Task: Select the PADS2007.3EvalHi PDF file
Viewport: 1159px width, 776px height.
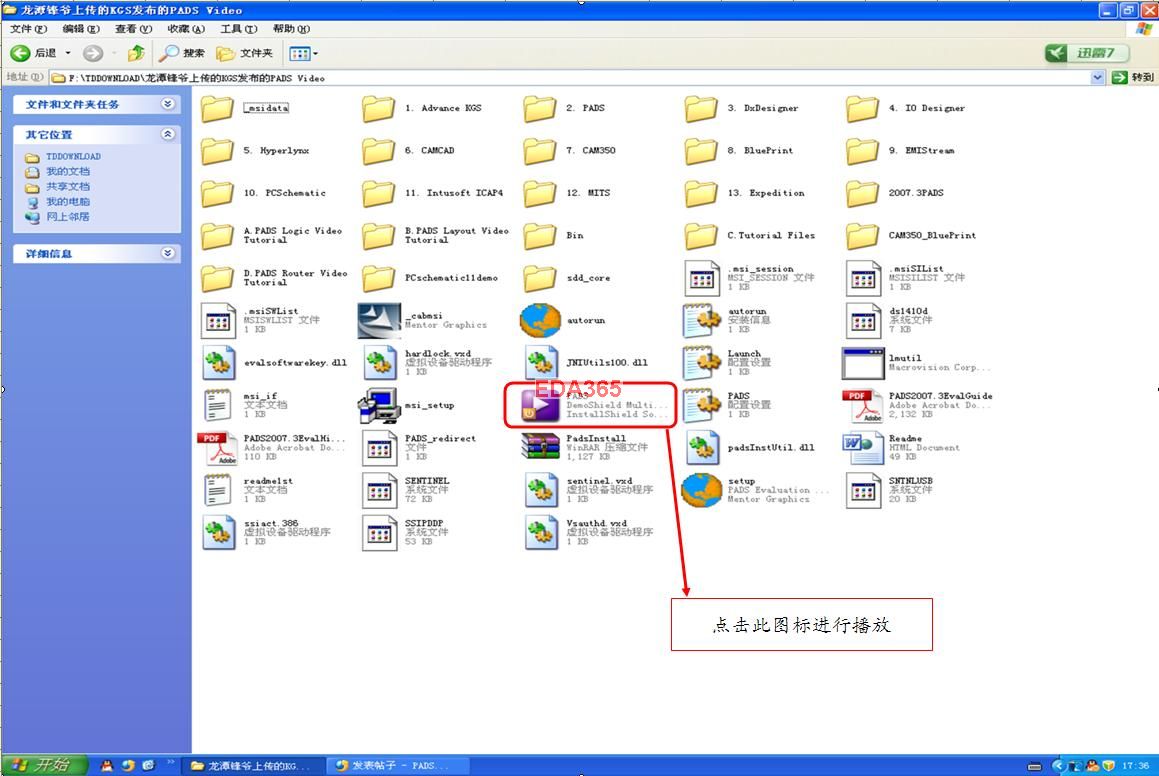Action: click(x=272, y=448)
